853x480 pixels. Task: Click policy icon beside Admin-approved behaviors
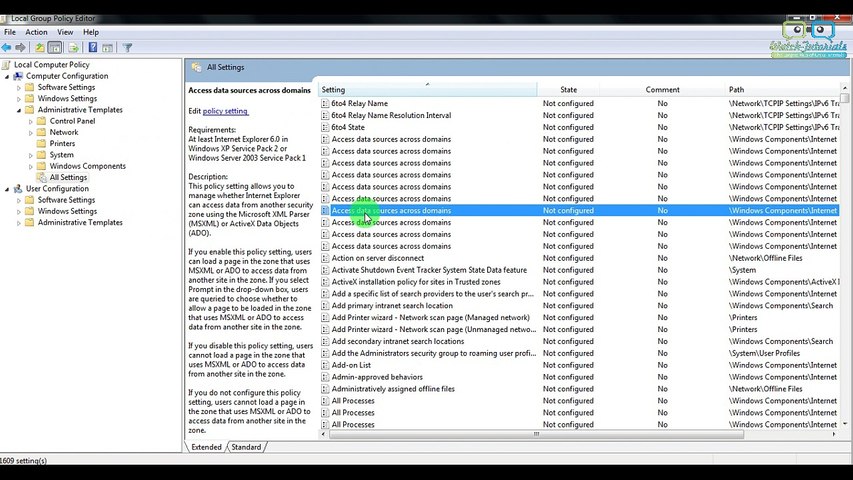325,377
